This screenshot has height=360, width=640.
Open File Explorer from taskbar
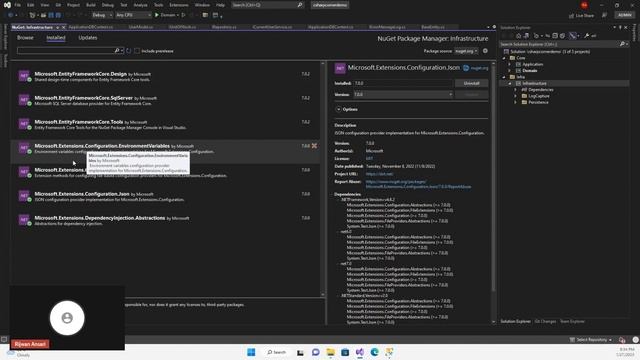pos(330,352)
